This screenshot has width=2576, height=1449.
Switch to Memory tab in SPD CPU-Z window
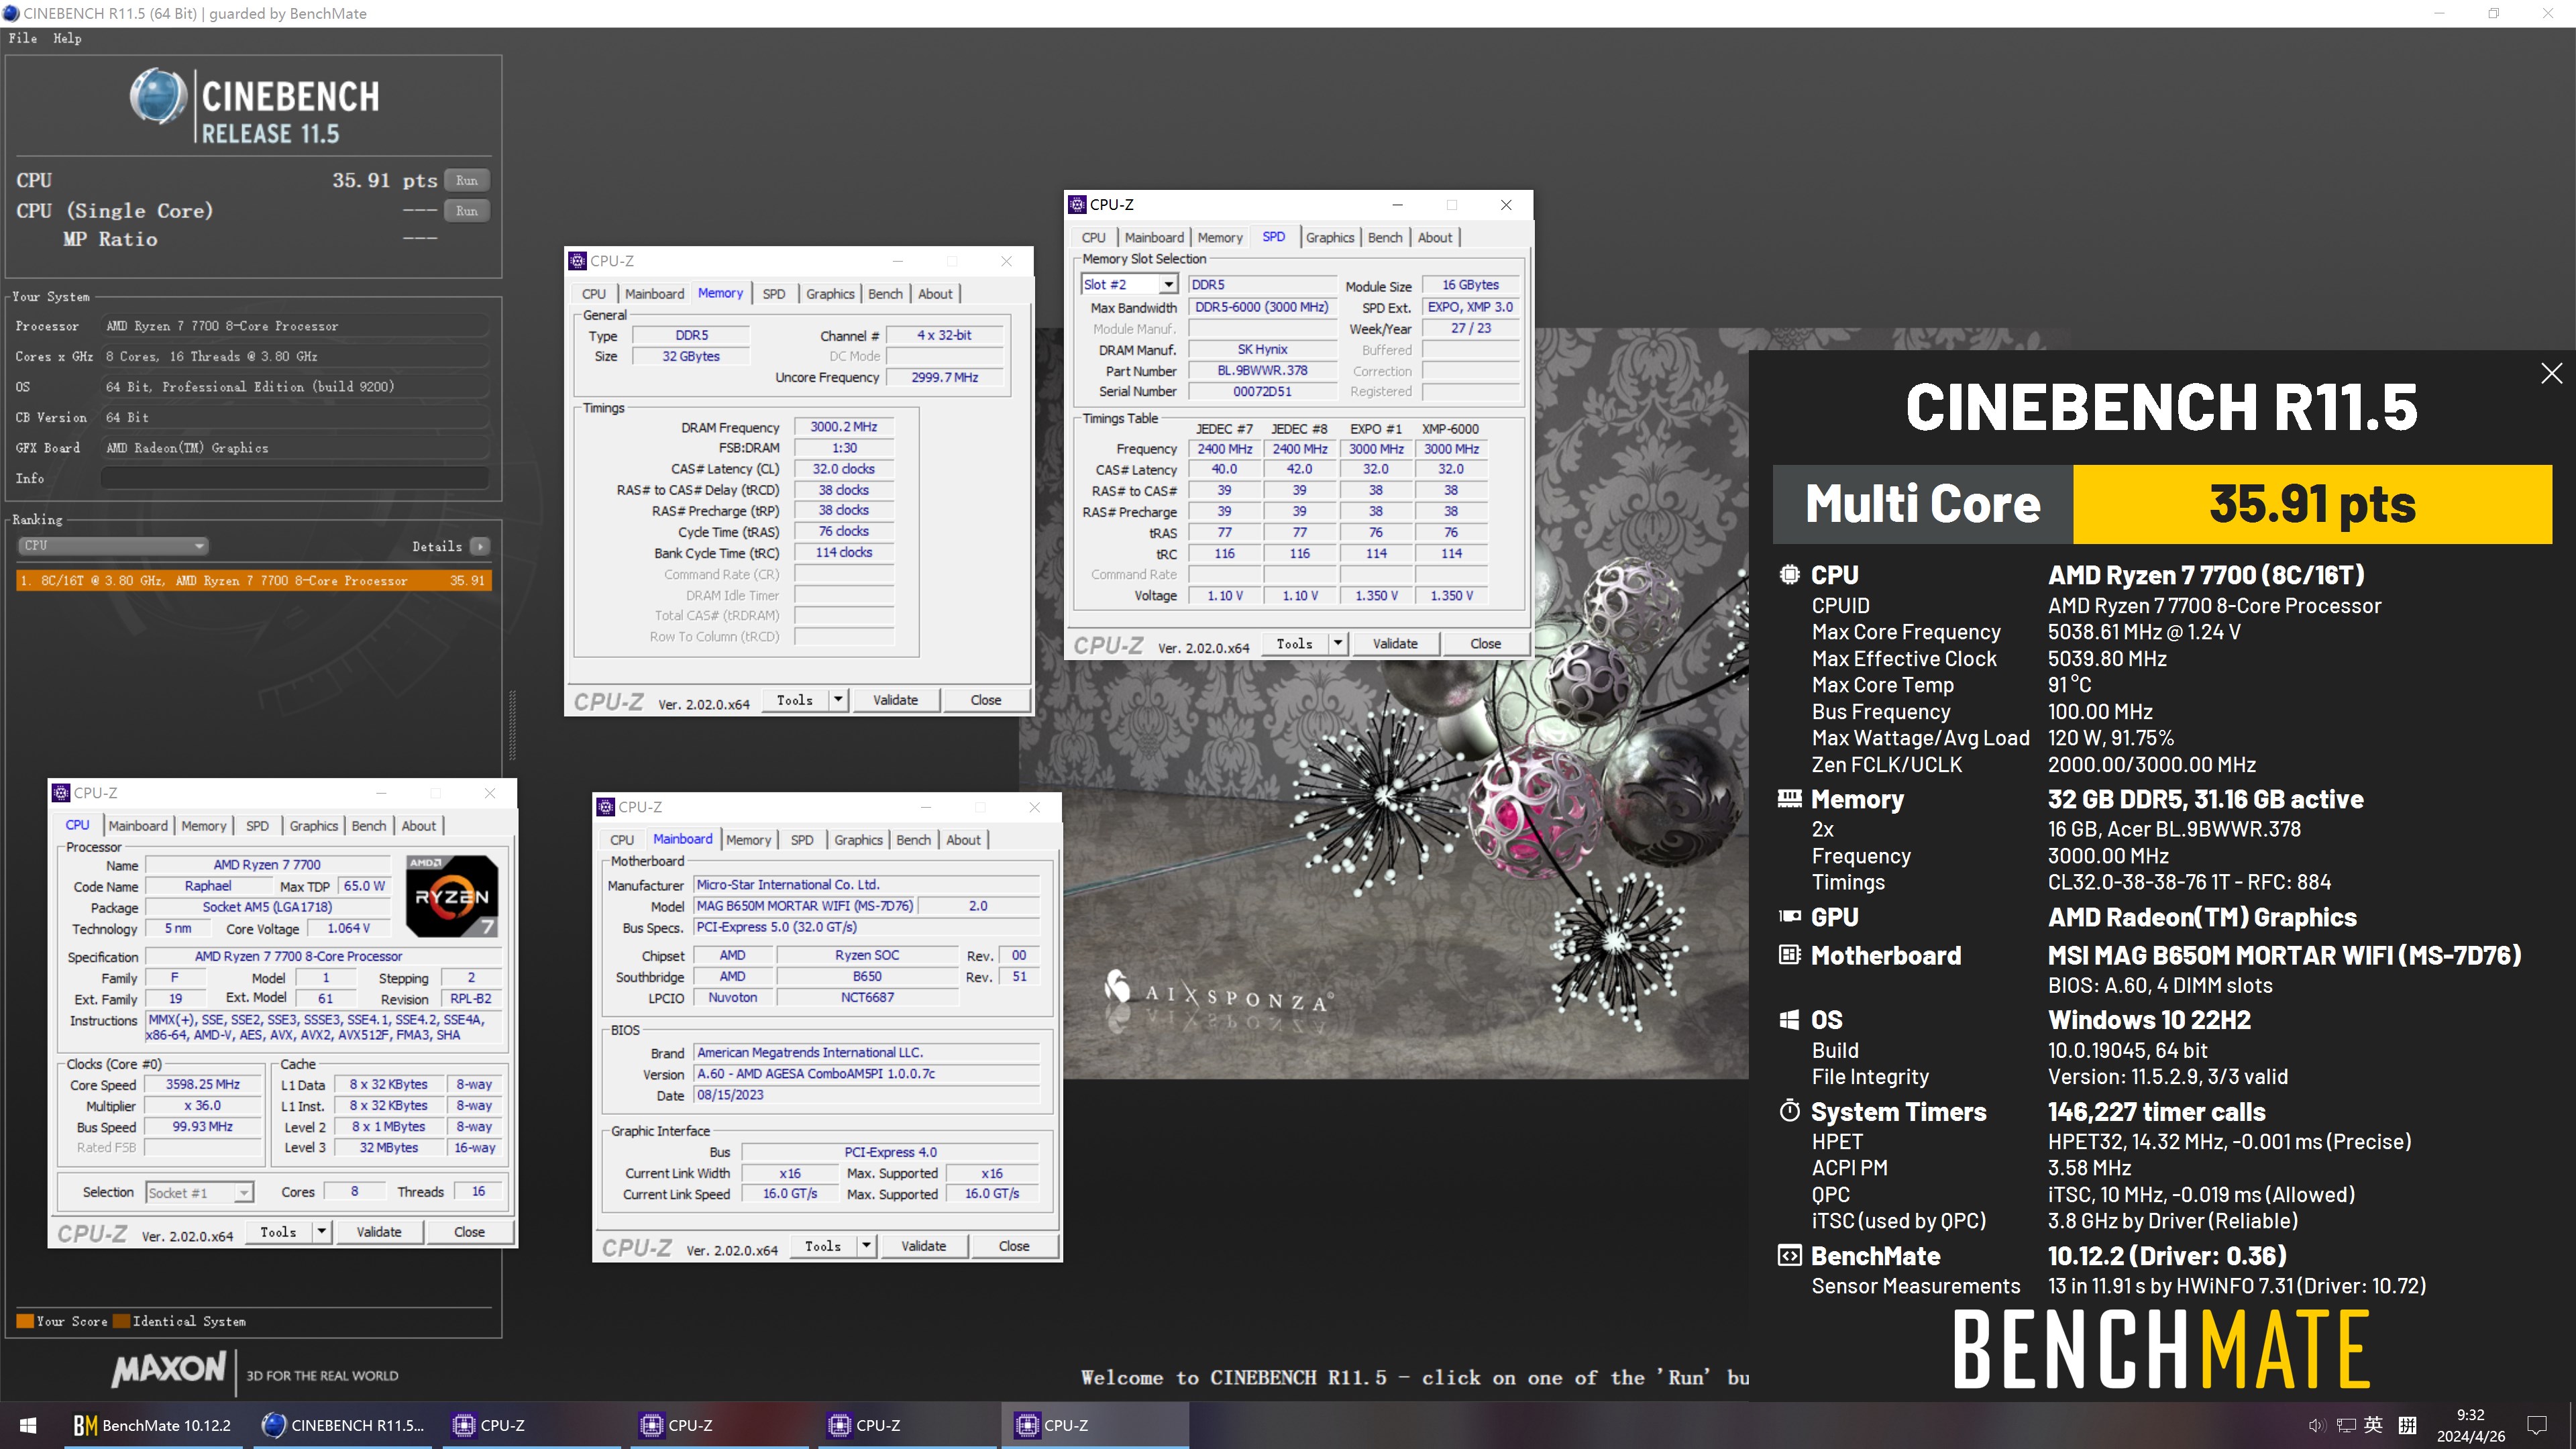point(1220,238)
